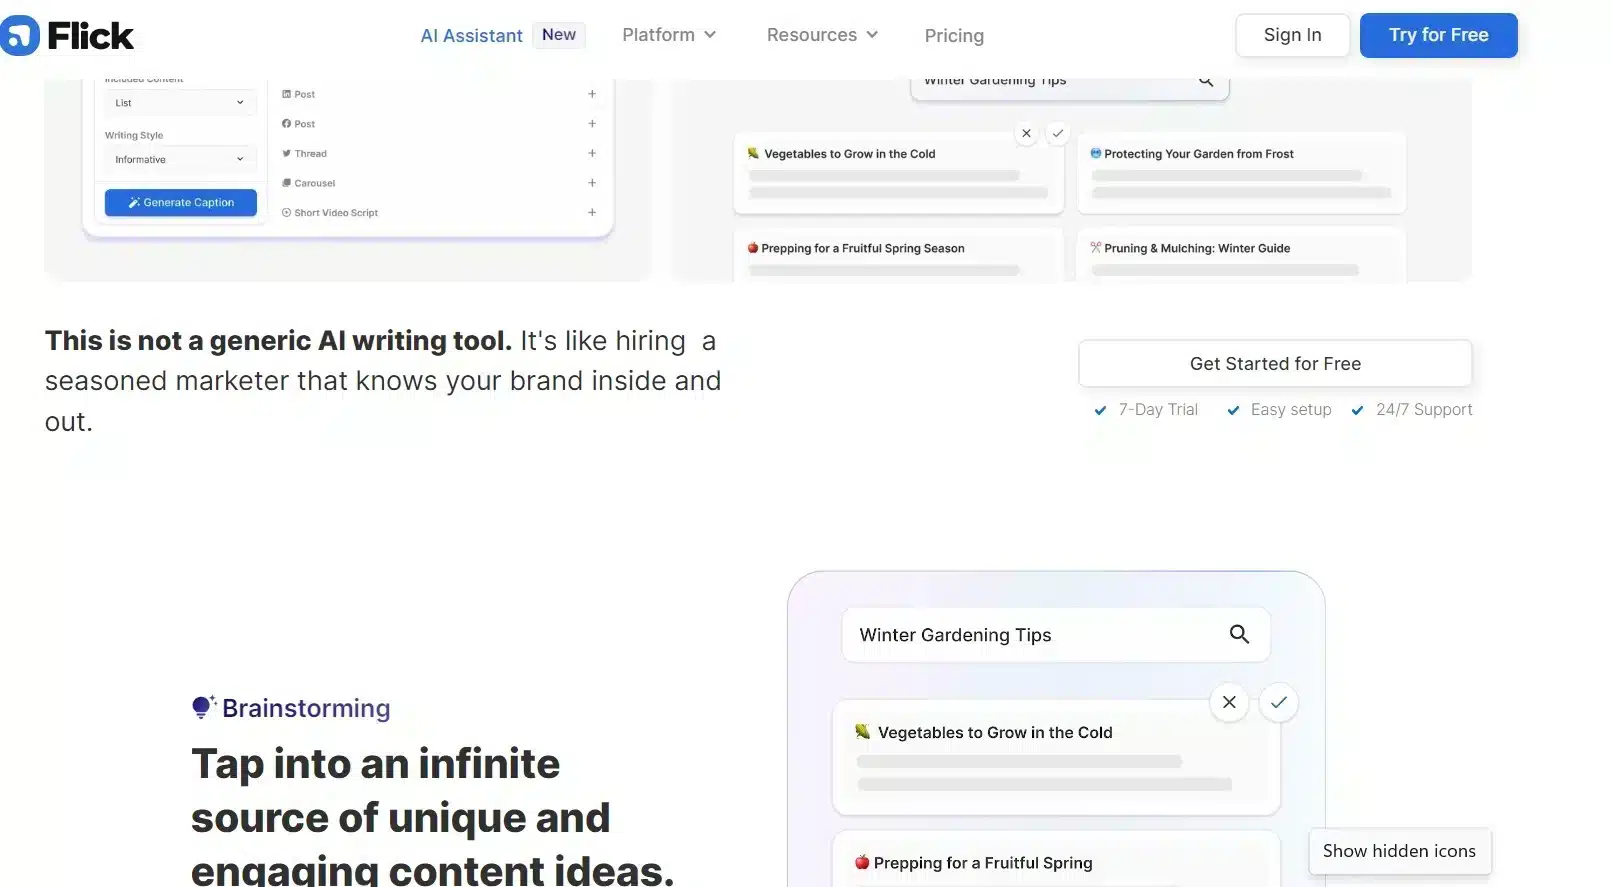The image size is (1611, 887).
Task: Click the 24/7 Support text
Action: click(x=1424, y=410)
